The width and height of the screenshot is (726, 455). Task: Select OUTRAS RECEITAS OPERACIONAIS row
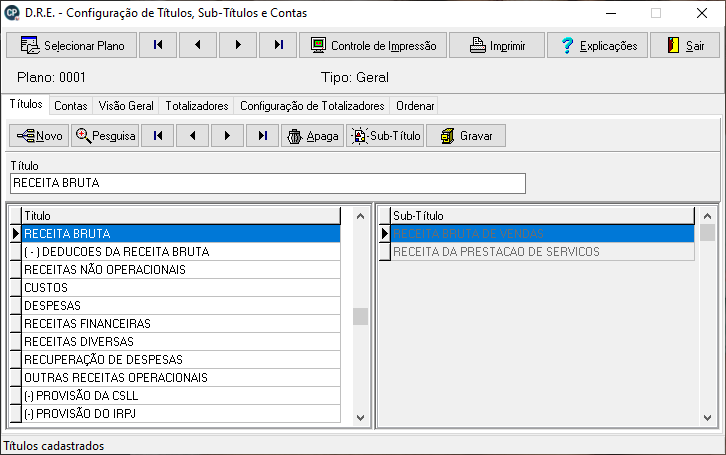(181, 378)
